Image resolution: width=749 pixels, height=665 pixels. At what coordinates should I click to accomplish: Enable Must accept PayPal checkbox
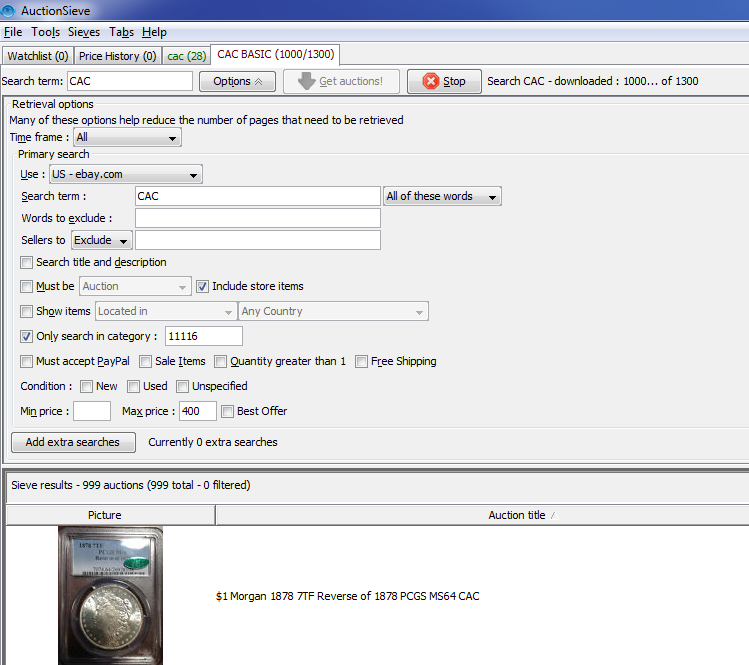pyautogui.click(x=26, y=361)
